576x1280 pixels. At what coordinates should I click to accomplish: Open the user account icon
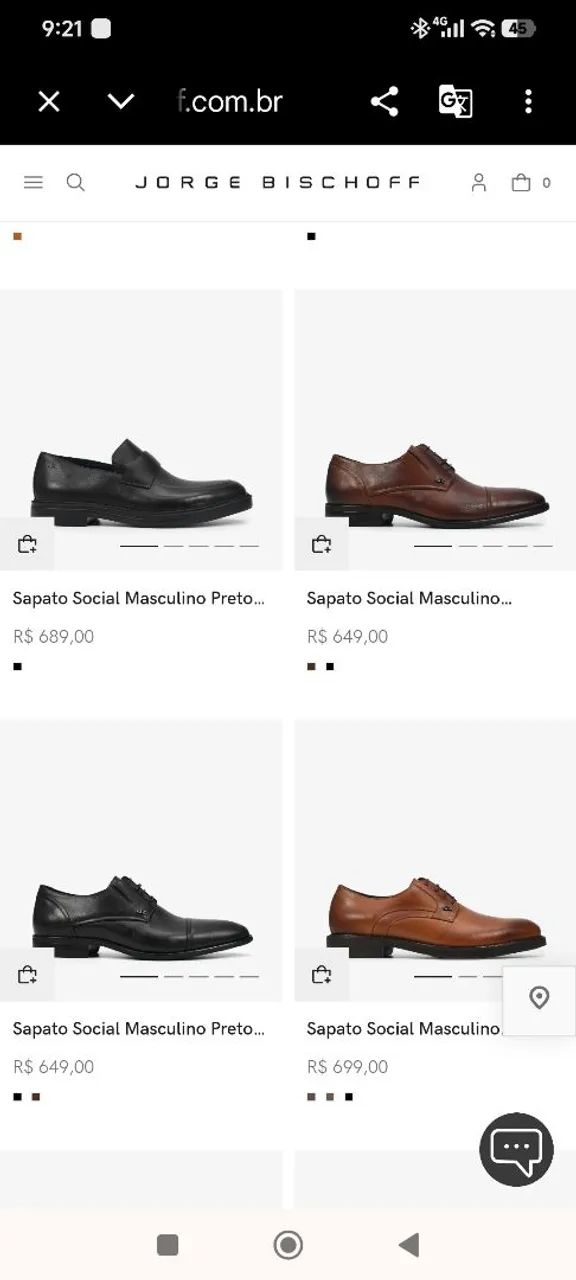tap(479, 182)
